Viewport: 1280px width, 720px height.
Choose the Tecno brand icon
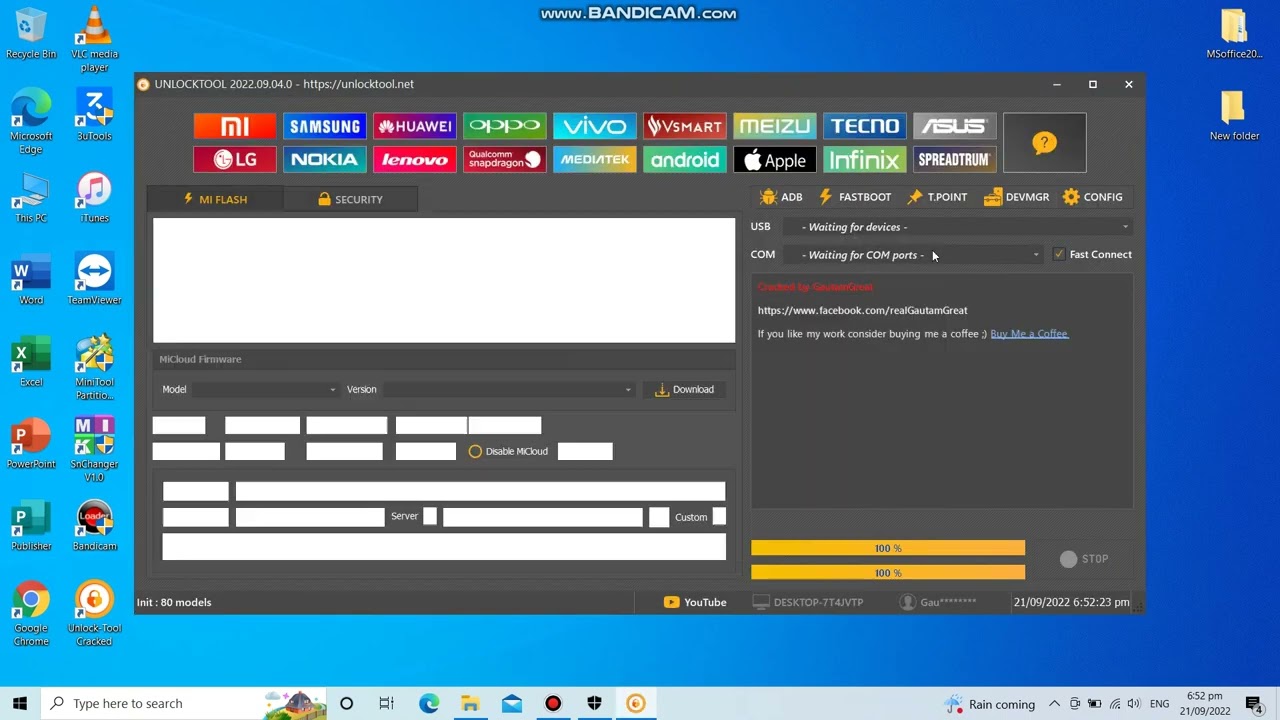coord(865,126)
